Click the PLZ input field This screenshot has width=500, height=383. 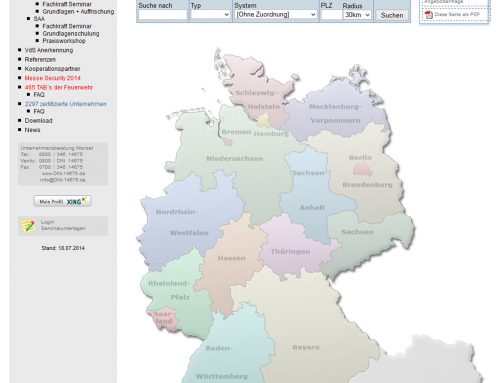(331, 15)
